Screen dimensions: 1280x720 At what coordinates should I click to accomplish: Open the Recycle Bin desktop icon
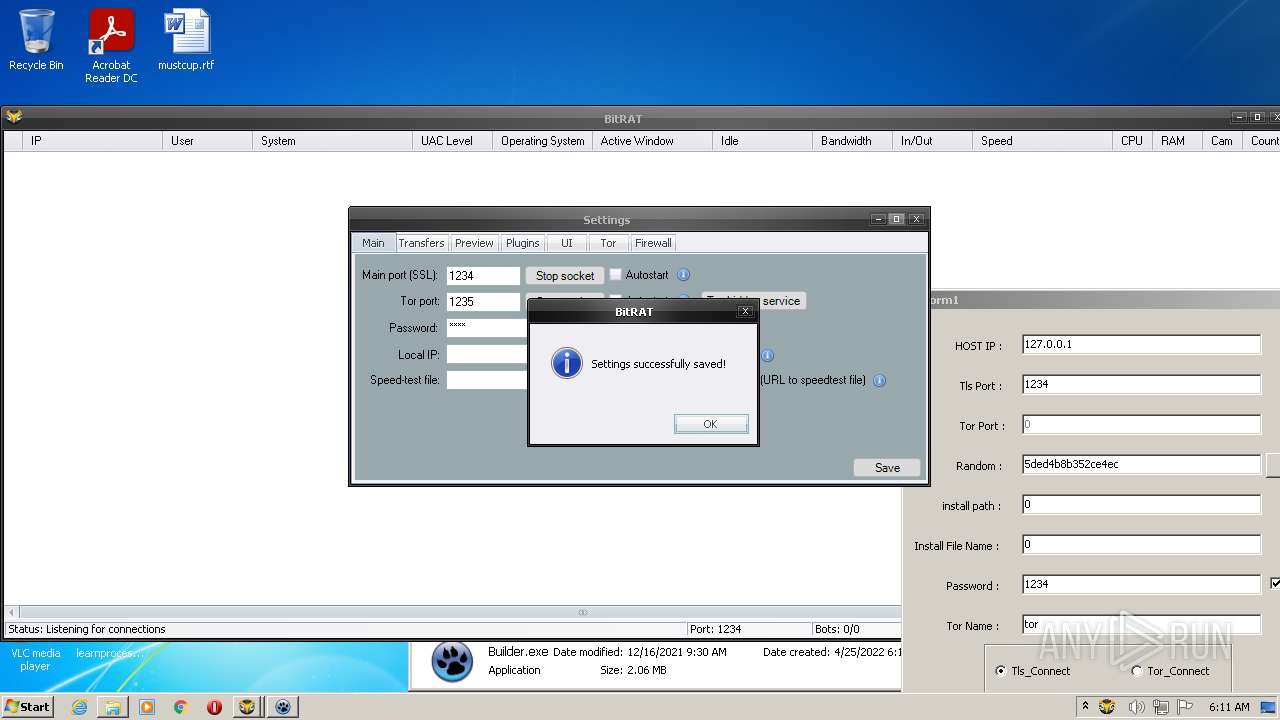(x=36, y=40)
